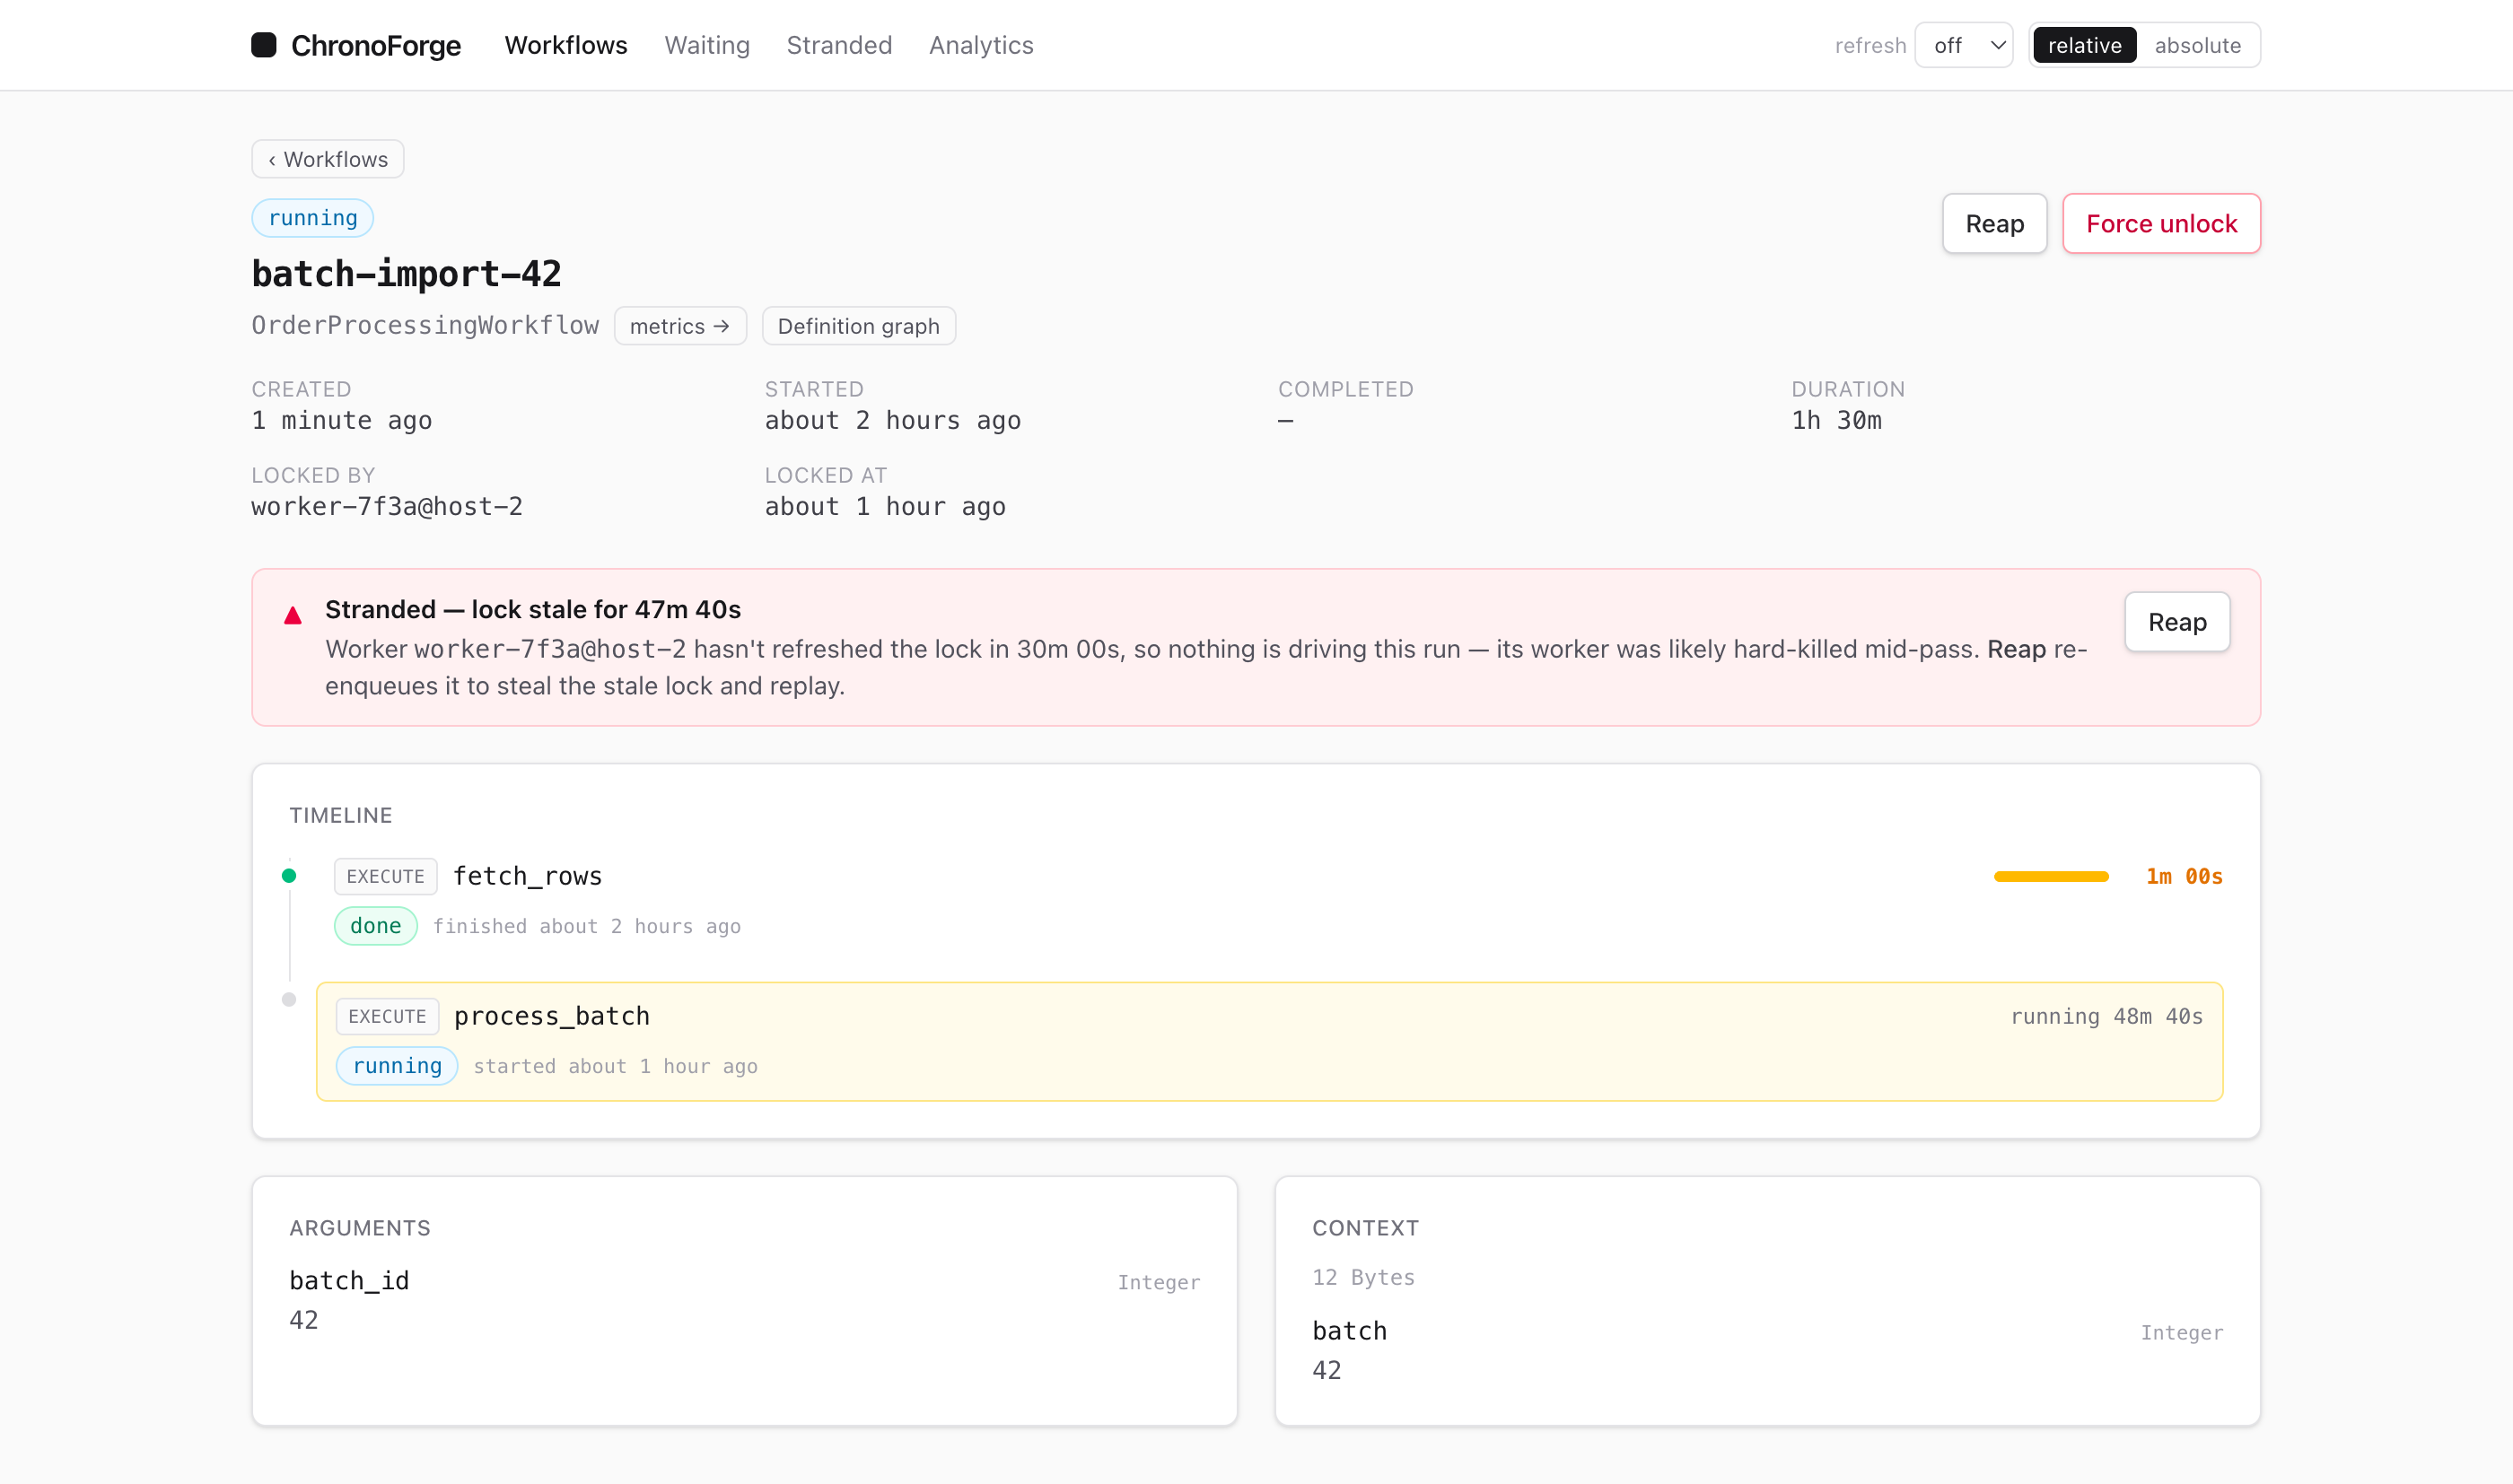Screen dimensions: 2513x1484
Task: Open the Workflows nav tab
Action: [x=566, y=45]
